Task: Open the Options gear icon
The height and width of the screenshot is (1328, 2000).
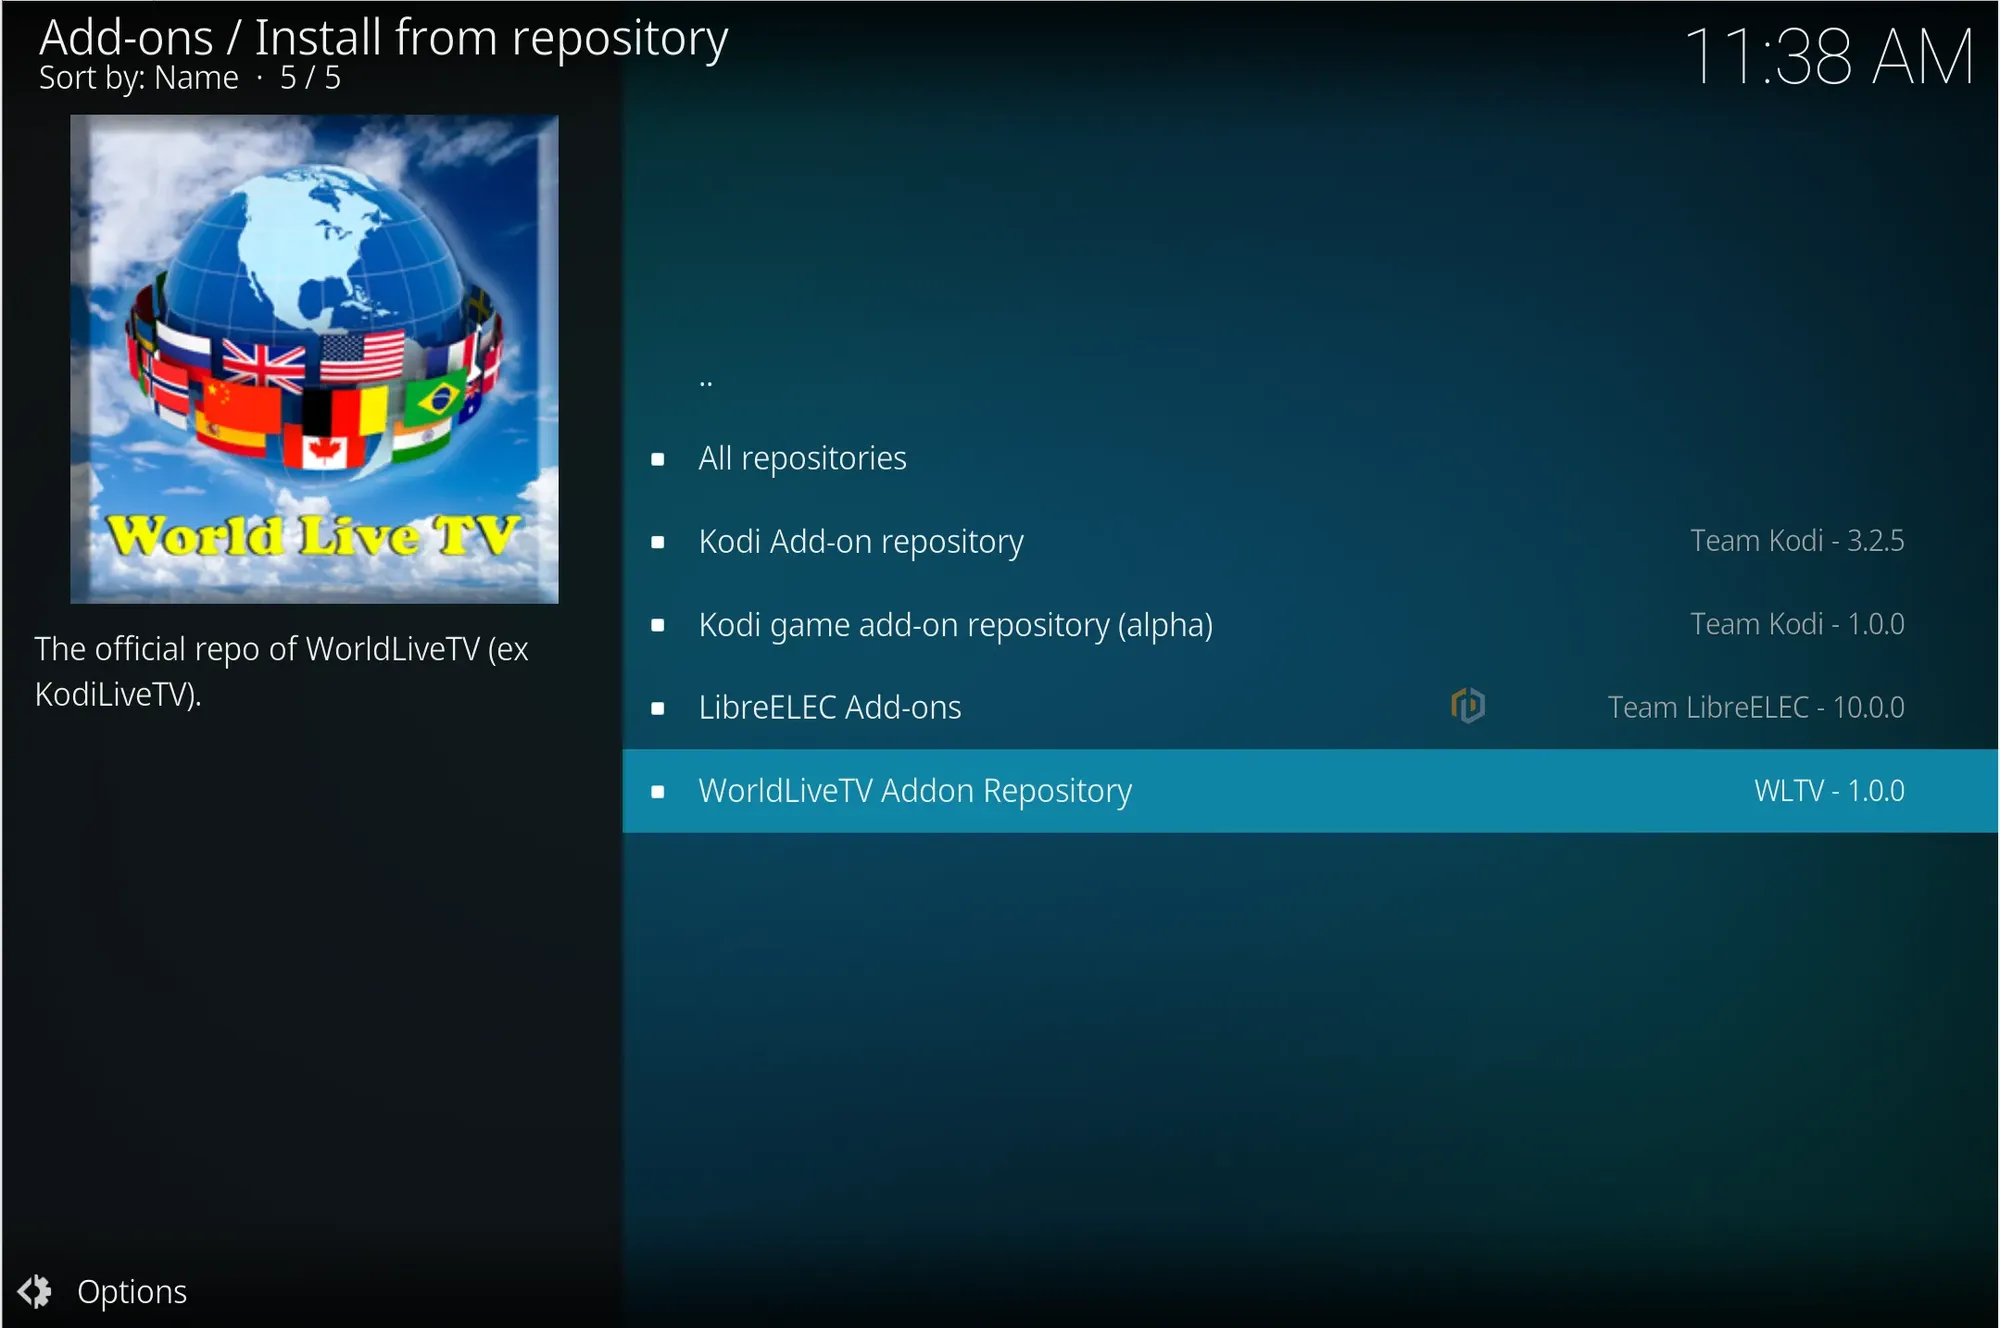Action: pos(35,1292)
